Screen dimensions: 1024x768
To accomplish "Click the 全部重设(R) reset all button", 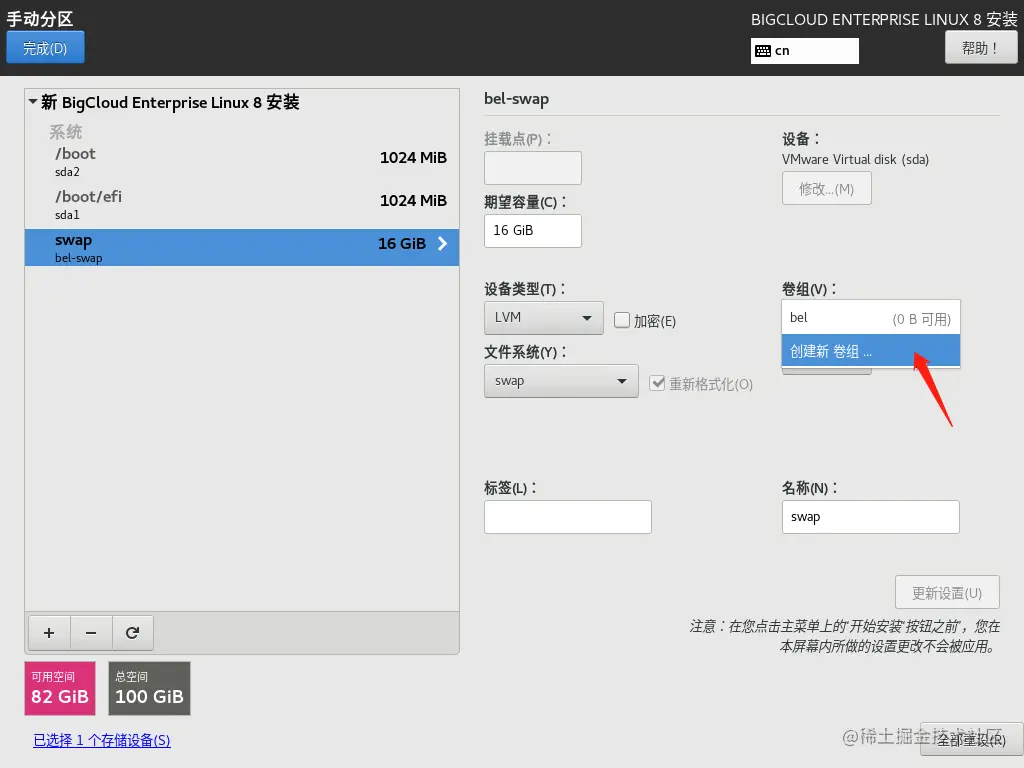I will 971,739.
